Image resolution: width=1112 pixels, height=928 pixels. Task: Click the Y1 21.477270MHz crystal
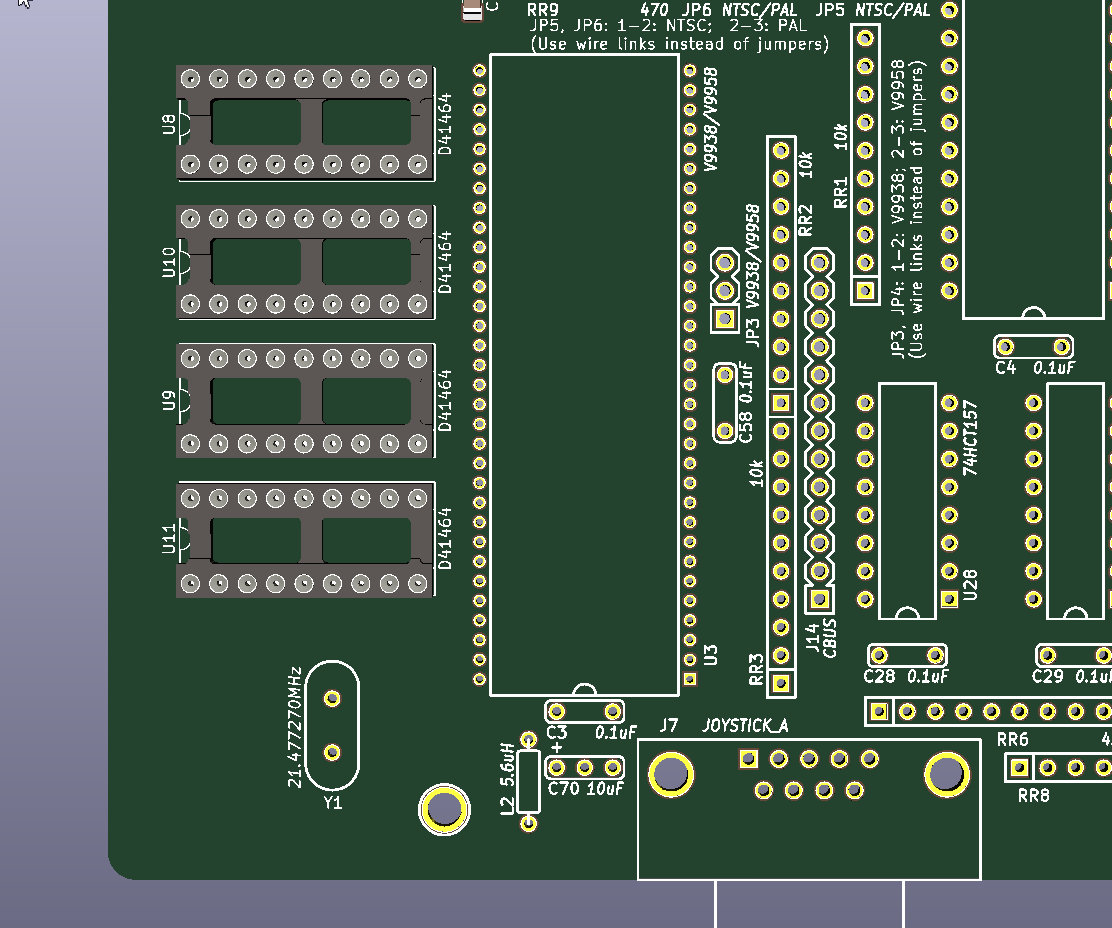click(x=332, y=725)
